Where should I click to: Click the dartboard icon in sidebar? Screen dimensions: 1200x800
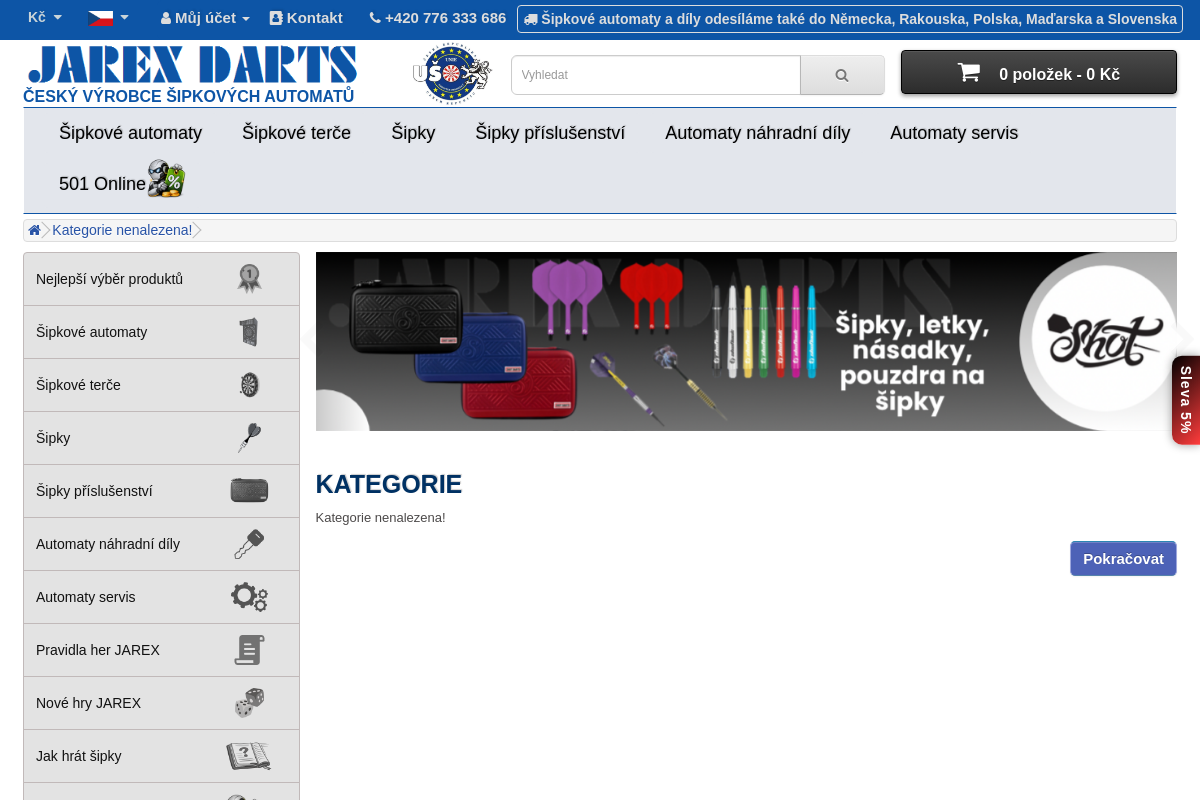tap(249, 385)
